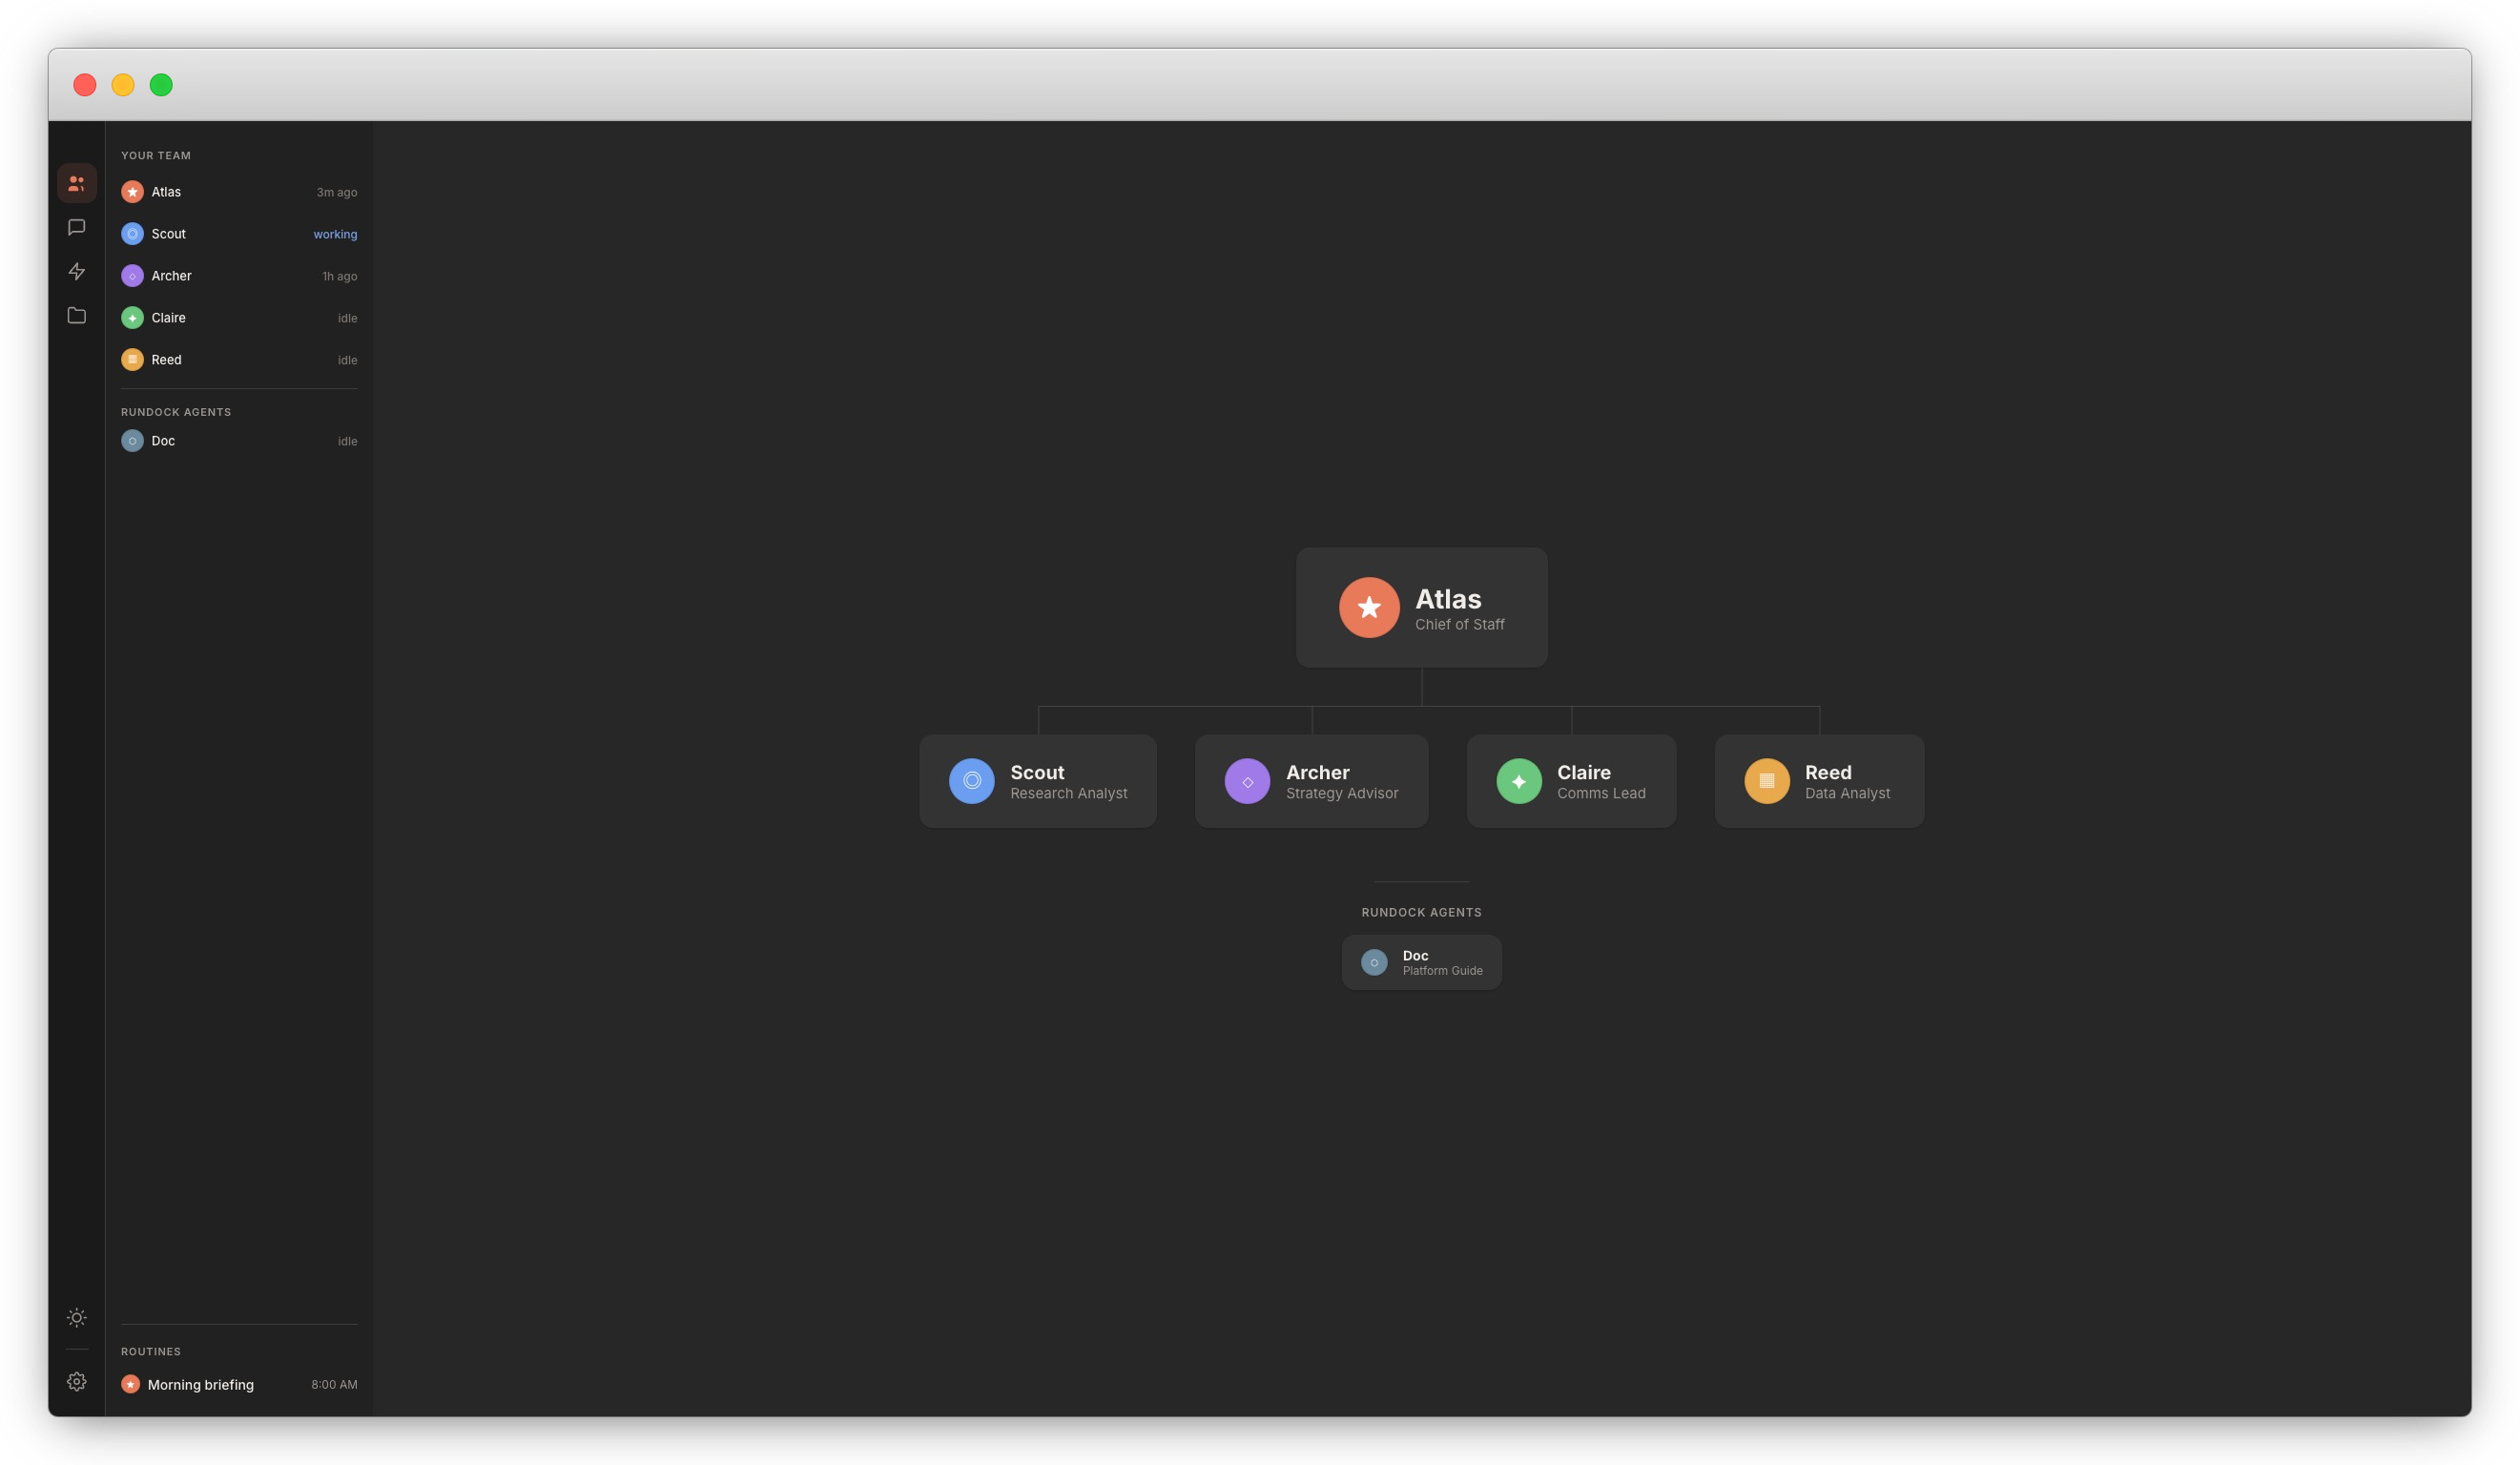
Task: Select Reed's Data Analyst card
Action: 1819,781
